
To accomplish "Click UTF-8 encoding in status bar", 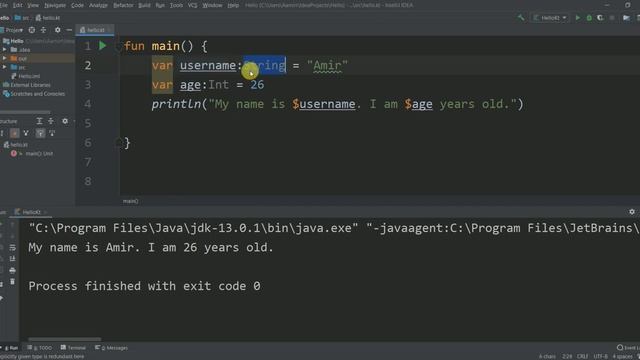I will coord(600,356).
